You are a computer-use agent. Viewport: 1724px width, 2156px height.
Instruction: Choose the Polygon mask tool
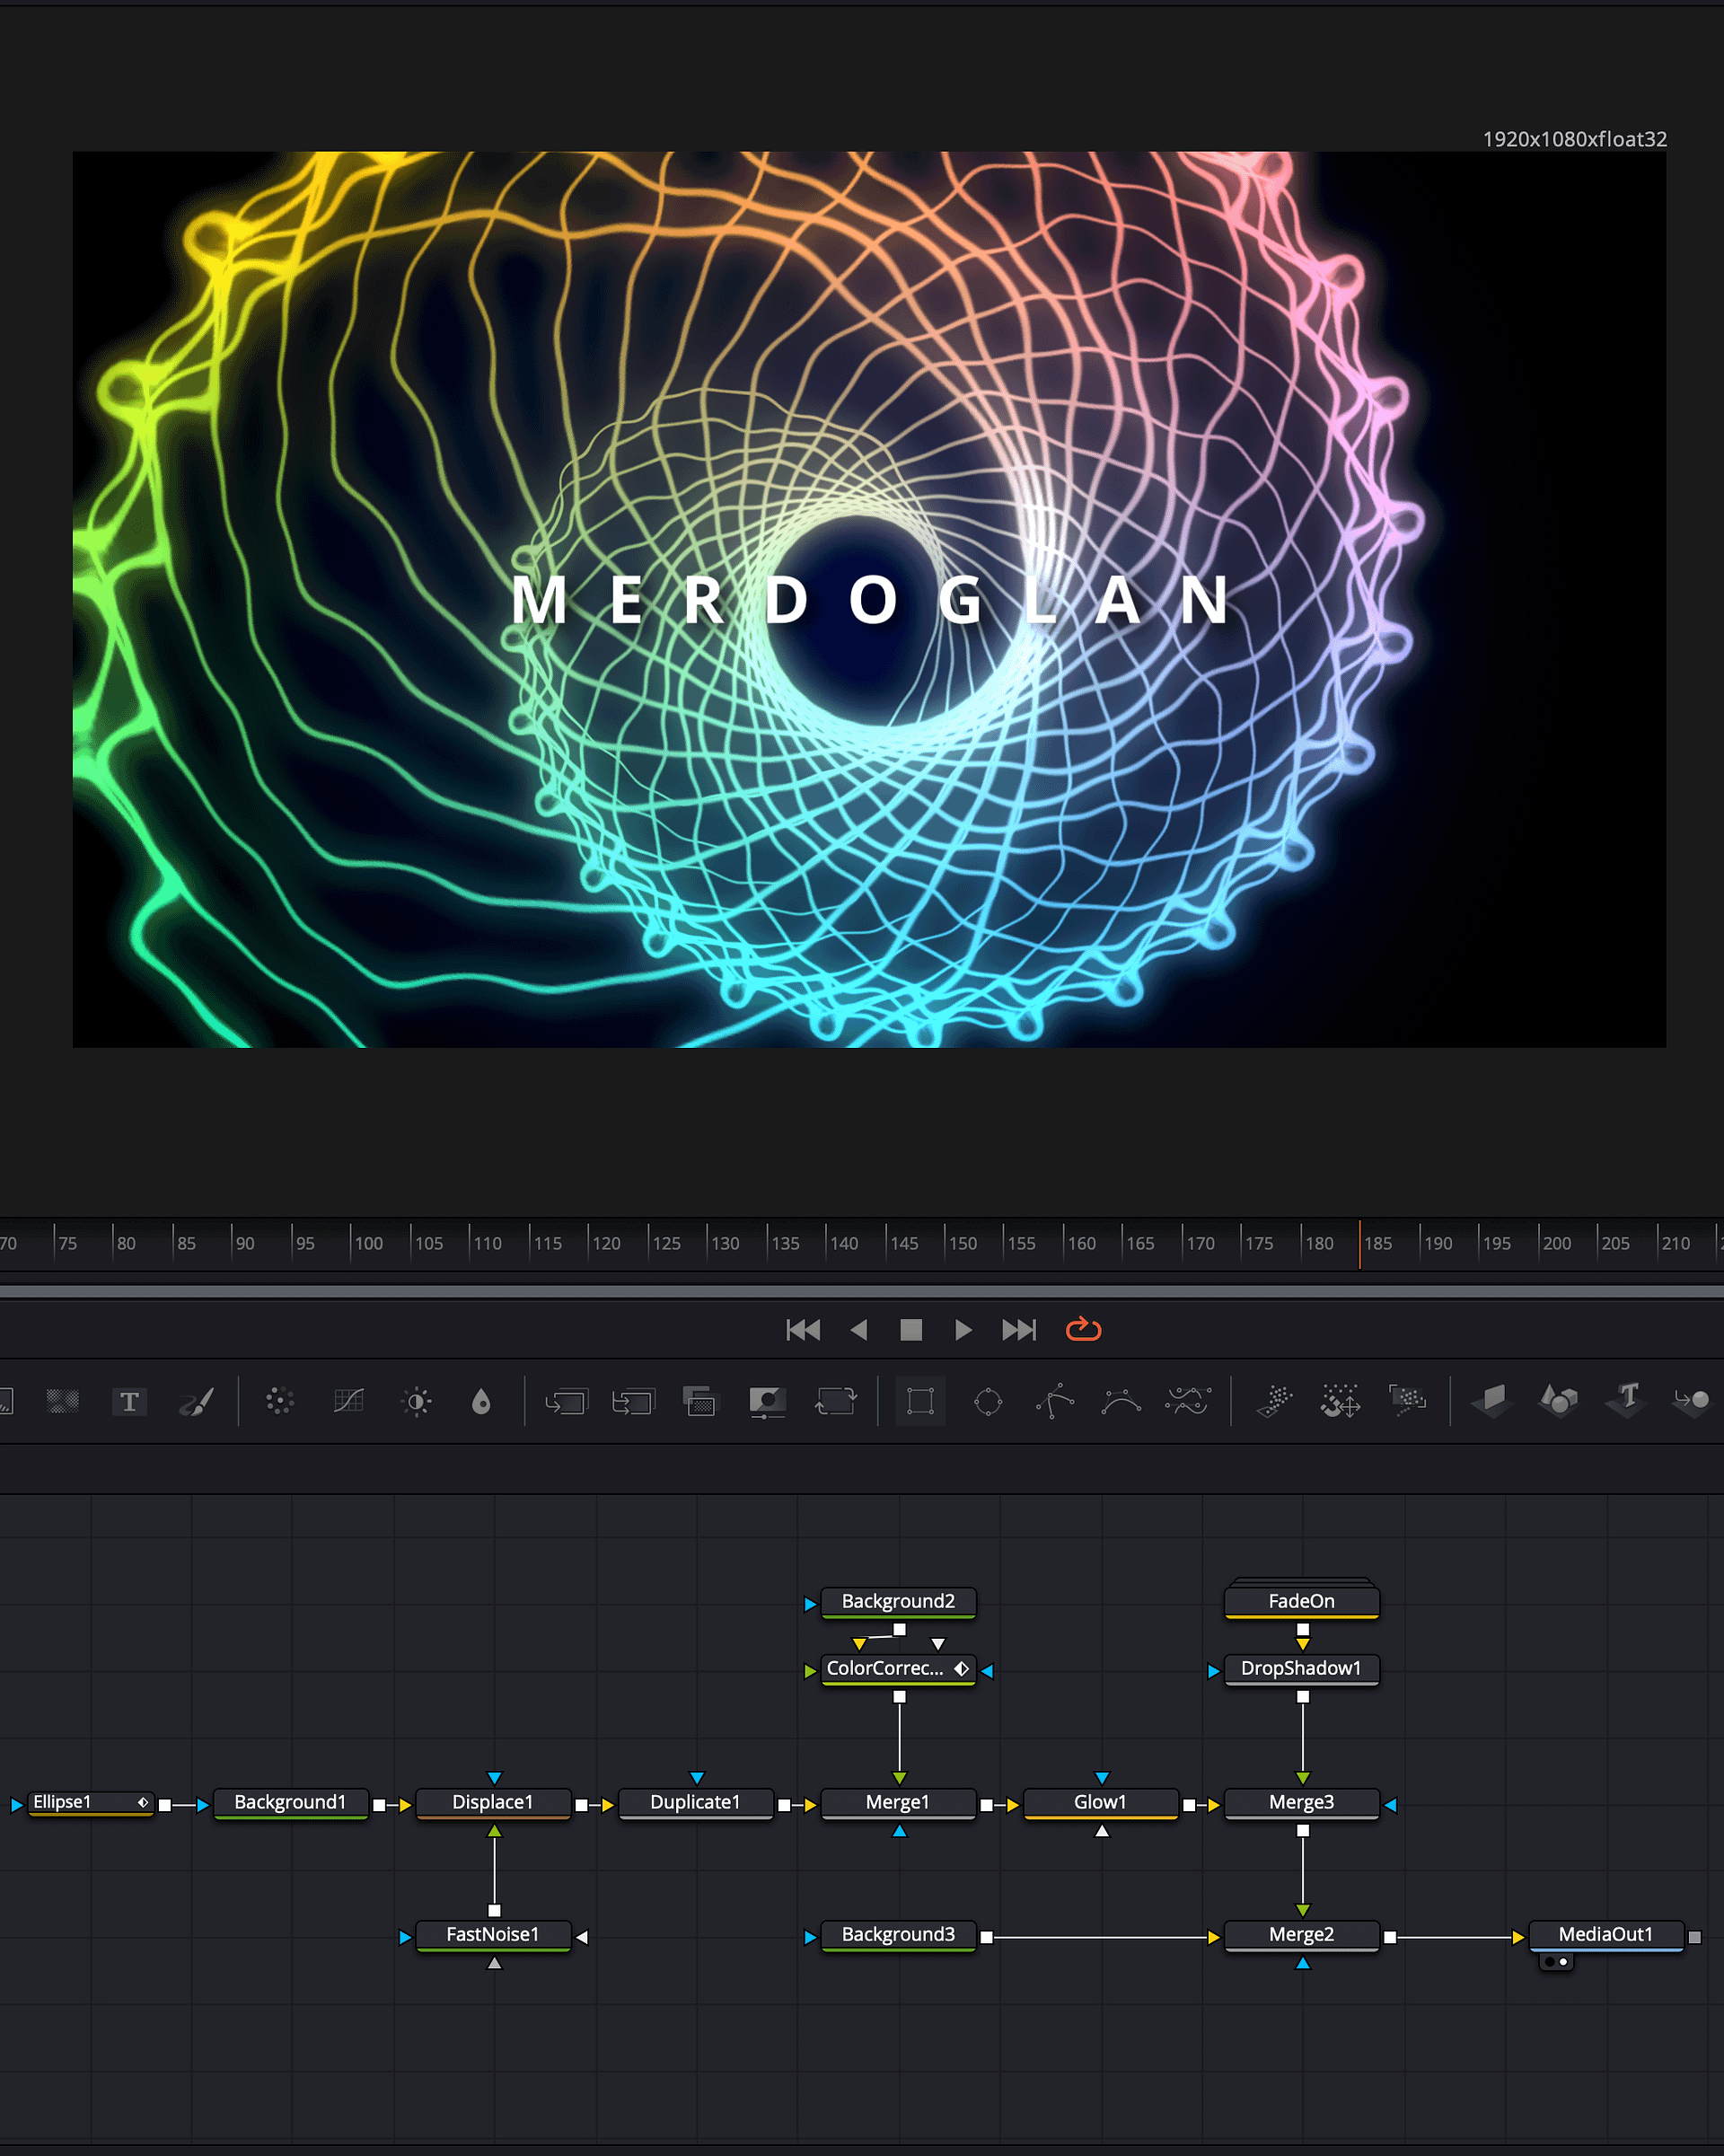(x=1055, y=1401)
